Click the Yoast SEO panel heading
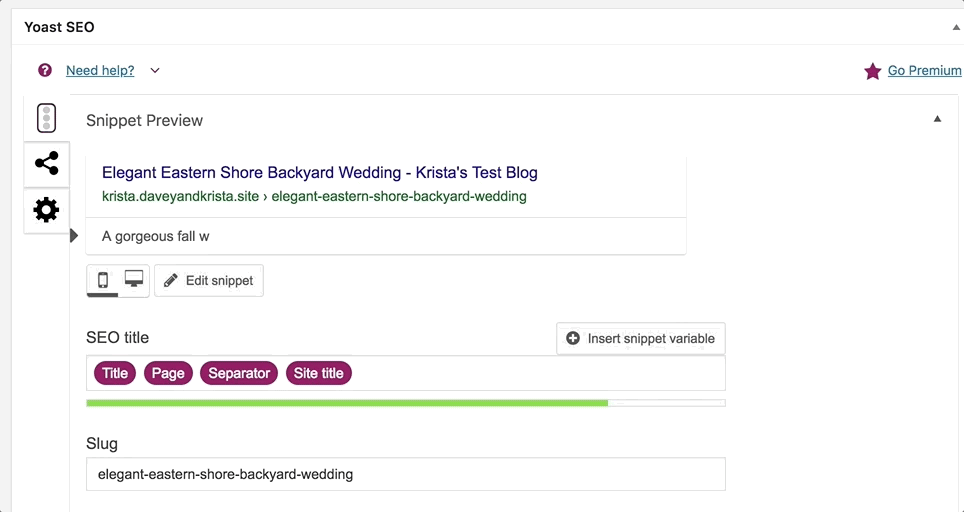Image resolution: width=964 pixels, height=512 pixels. pos(59,27)
